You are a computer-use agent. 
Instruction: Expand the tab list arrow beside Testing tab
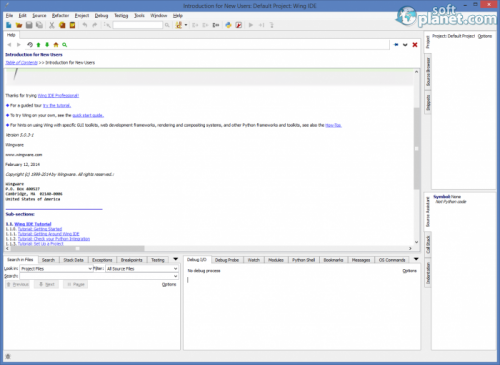point(176,259)
